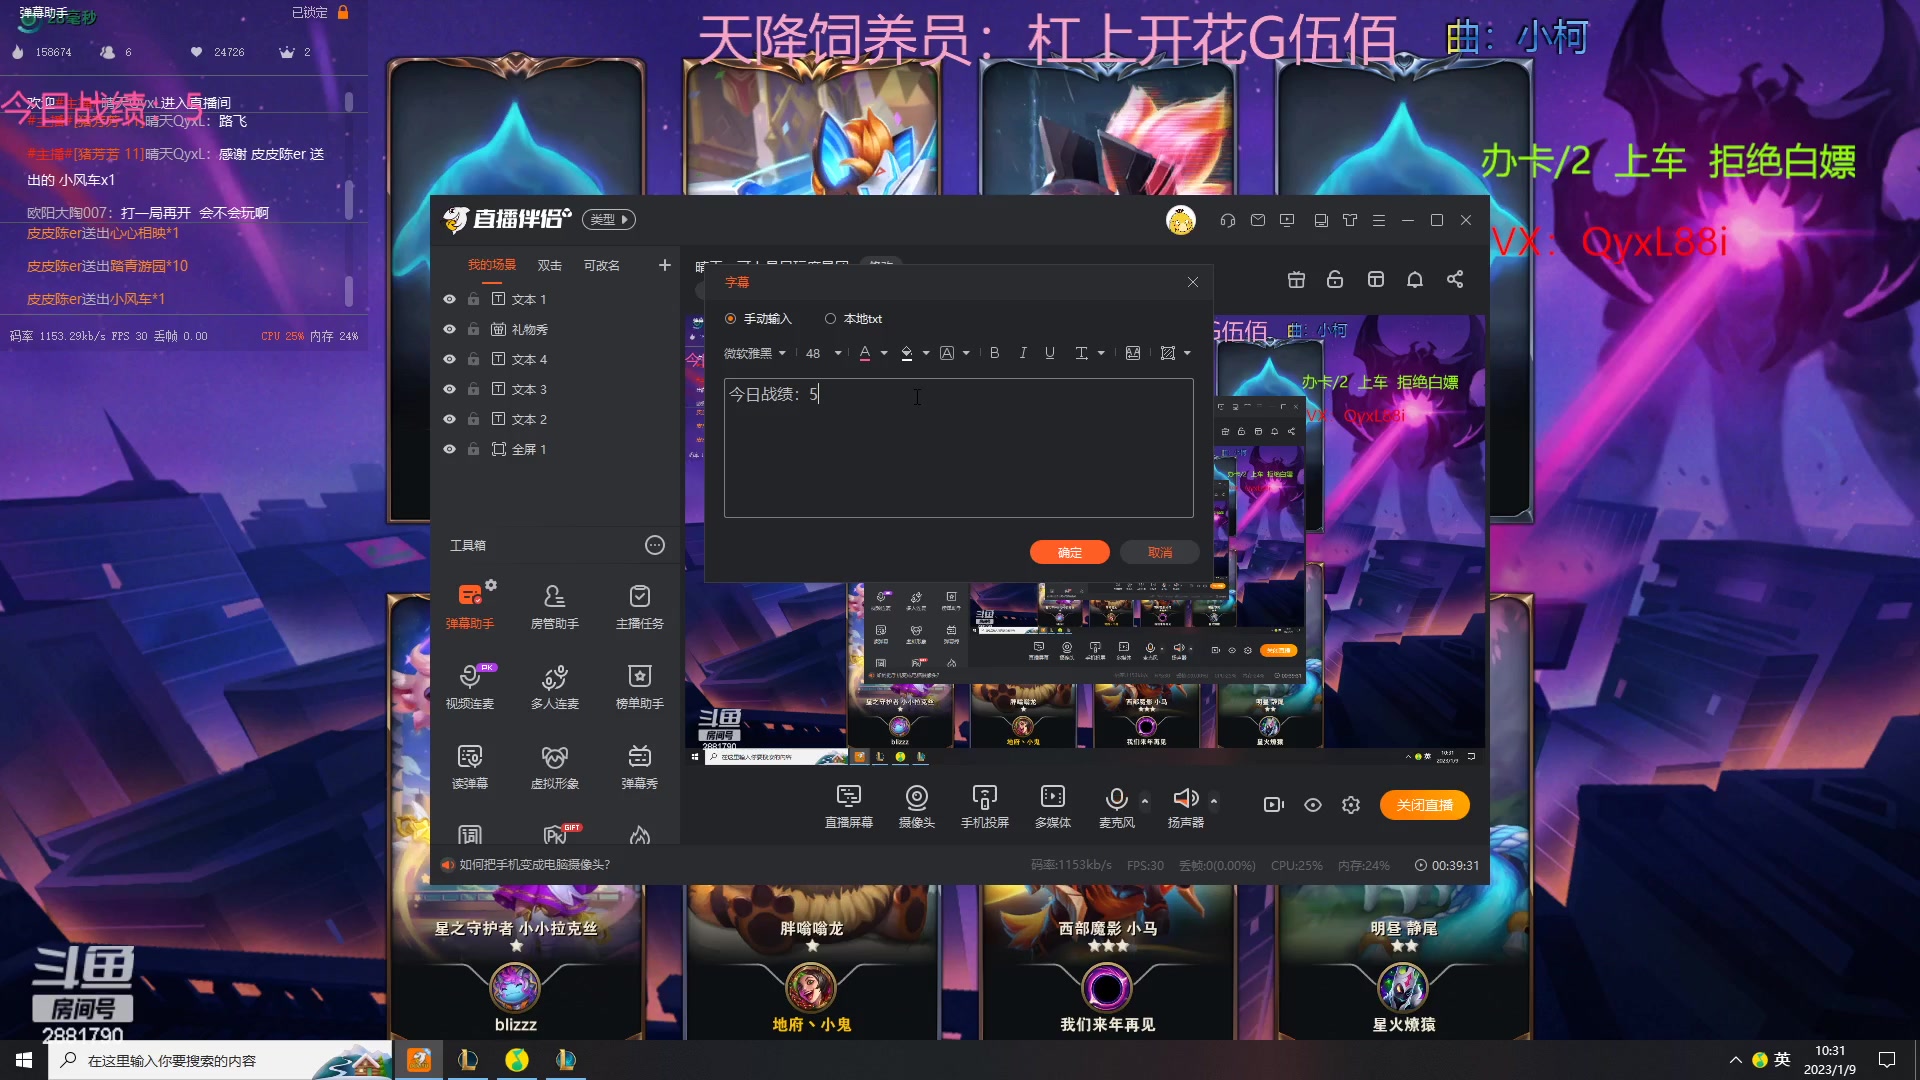Click the 确定 confirm button

click(x=1069, y=552)
